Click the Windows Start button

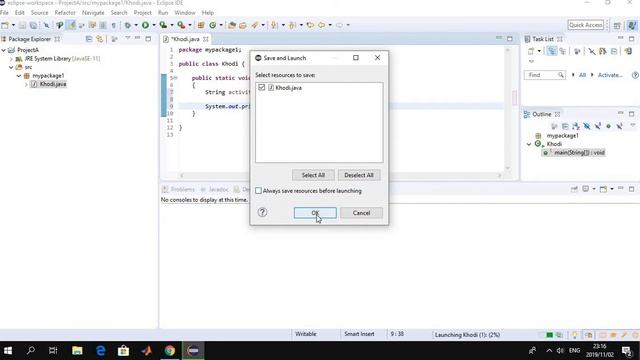[x=8, y=350]
